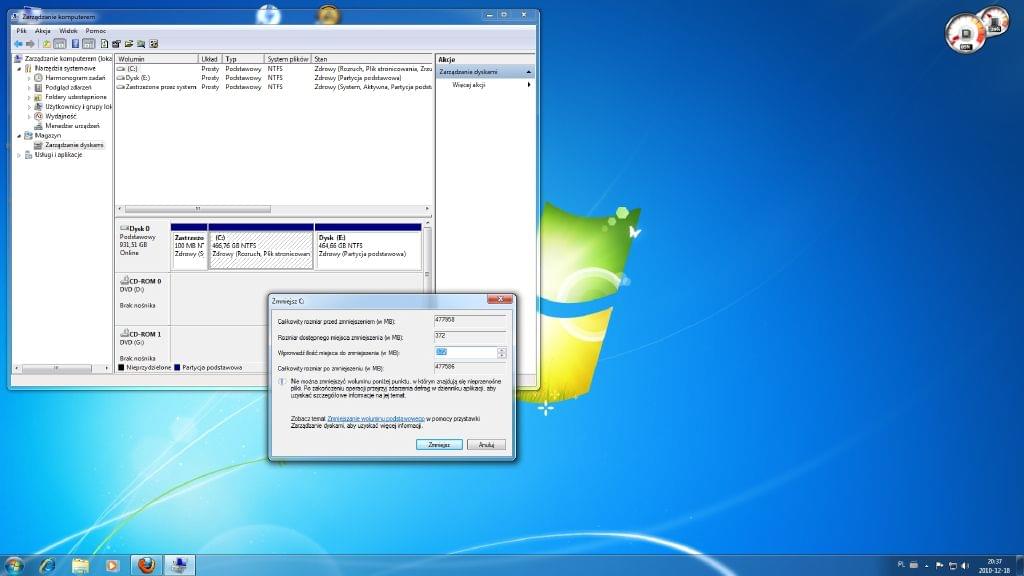The image size is (1024, 576).
Task: Click the network tray icon
Action: [x=953, y=566]
